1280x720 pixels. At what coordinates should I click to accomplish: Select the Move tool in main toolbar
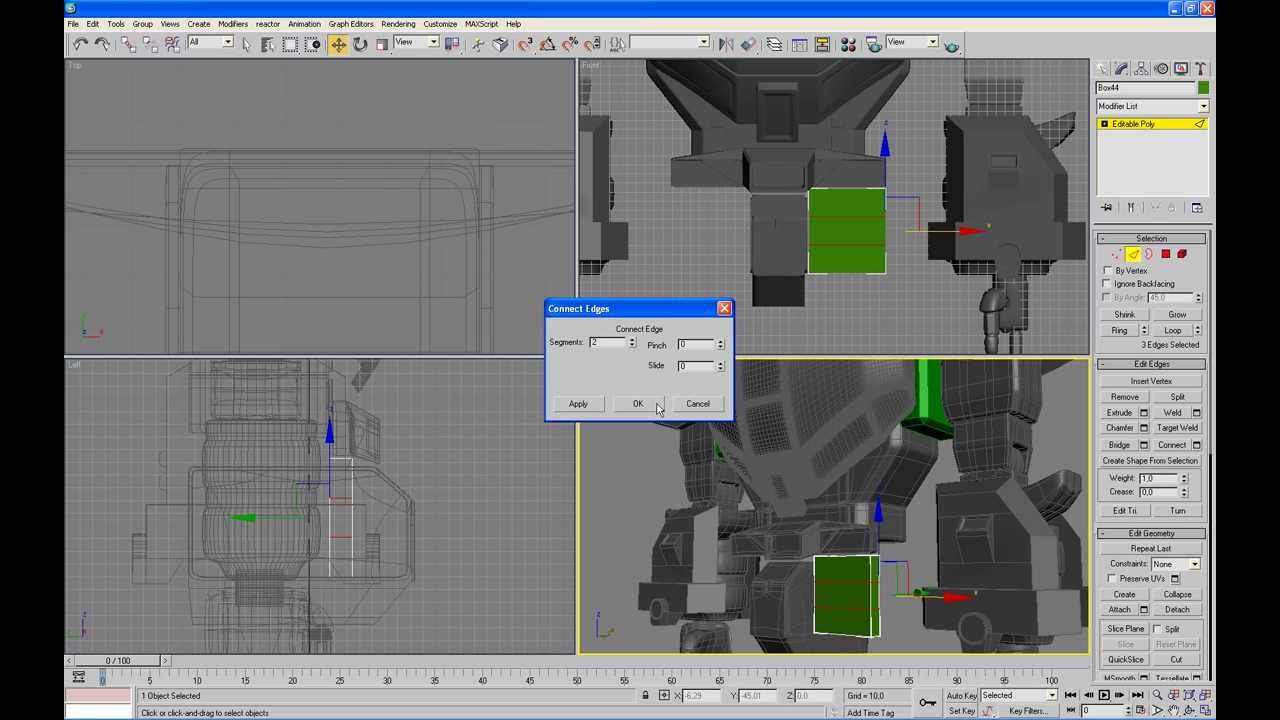[x=338, y=44]
